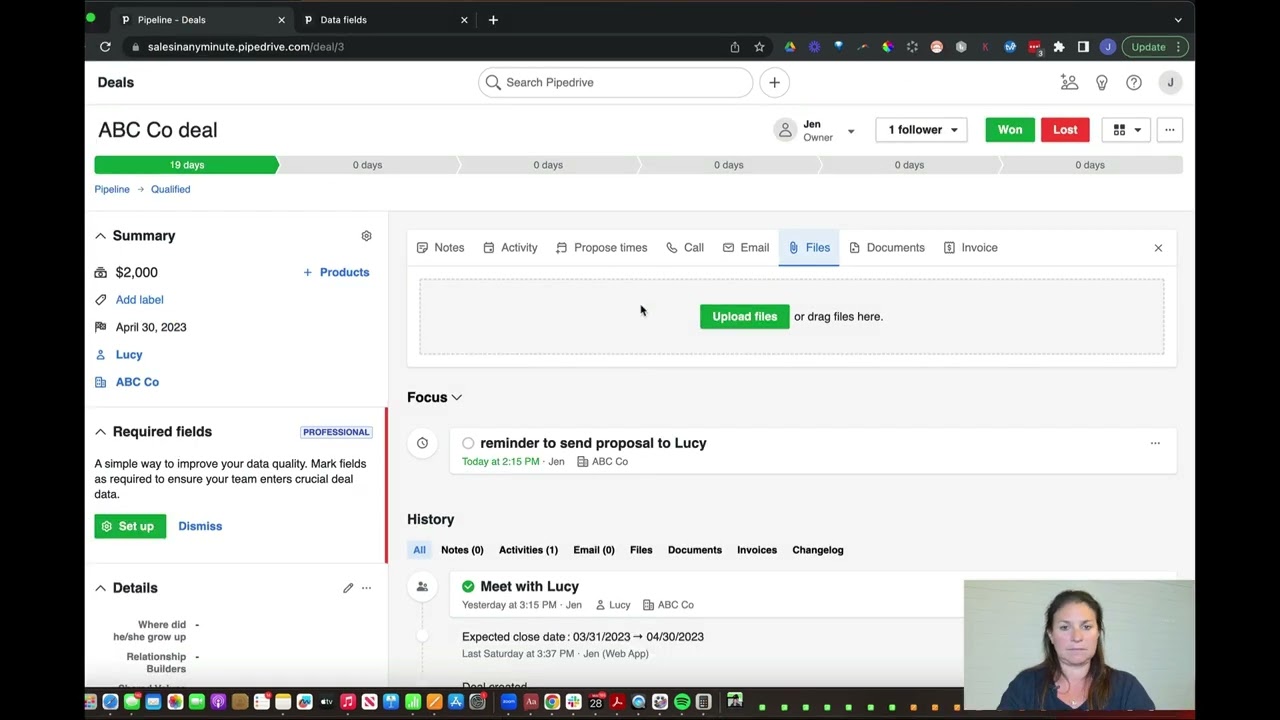Open the Chrome three-dot menu beside Update
The height and width of the screenshot is (720, 1280).
[1179, 47]
